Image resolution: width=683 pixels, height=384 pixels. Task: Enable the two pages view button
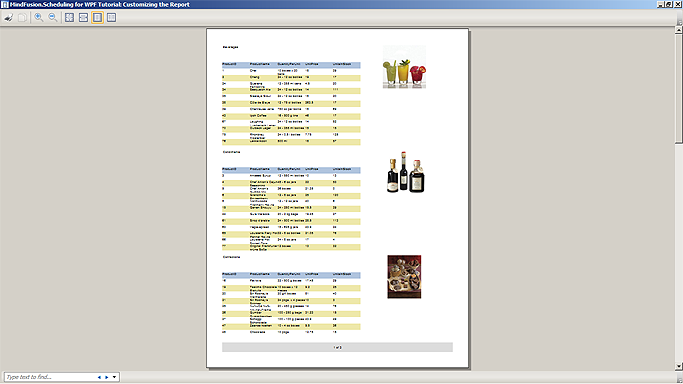point(112,18)
